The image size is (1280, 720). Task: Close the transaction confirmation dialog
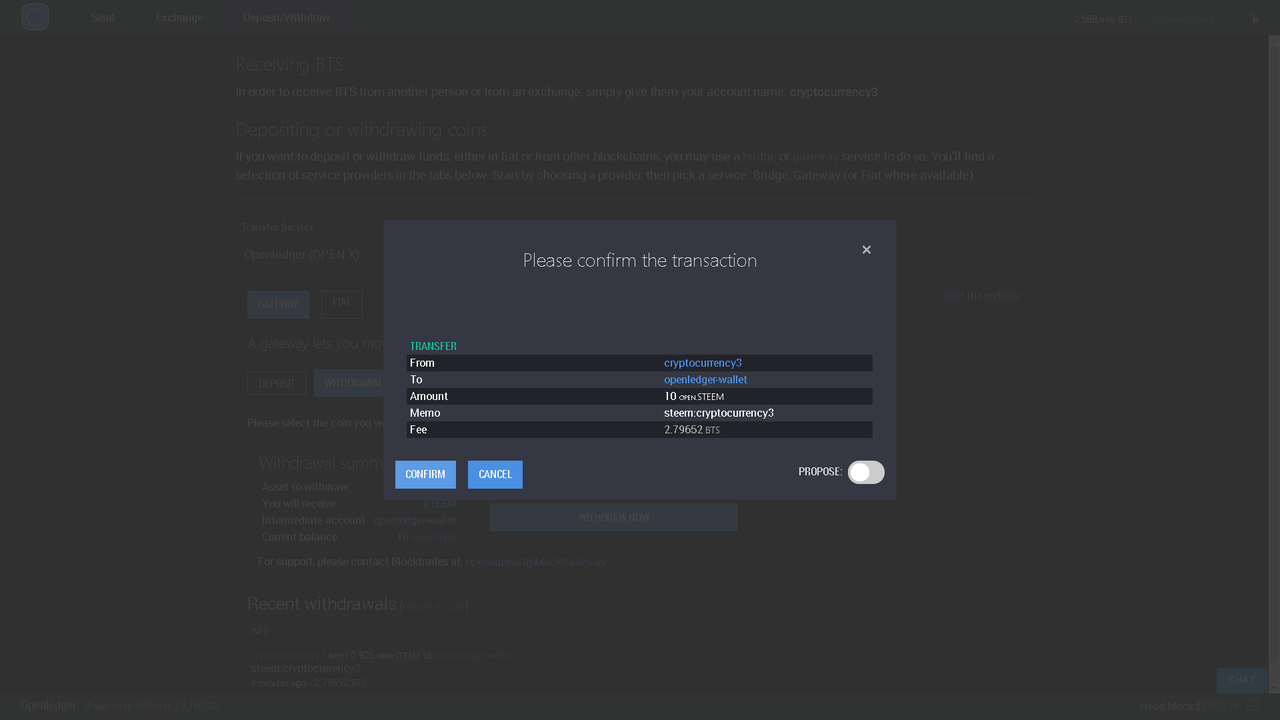pyautogui.click(x=866, y=250)
